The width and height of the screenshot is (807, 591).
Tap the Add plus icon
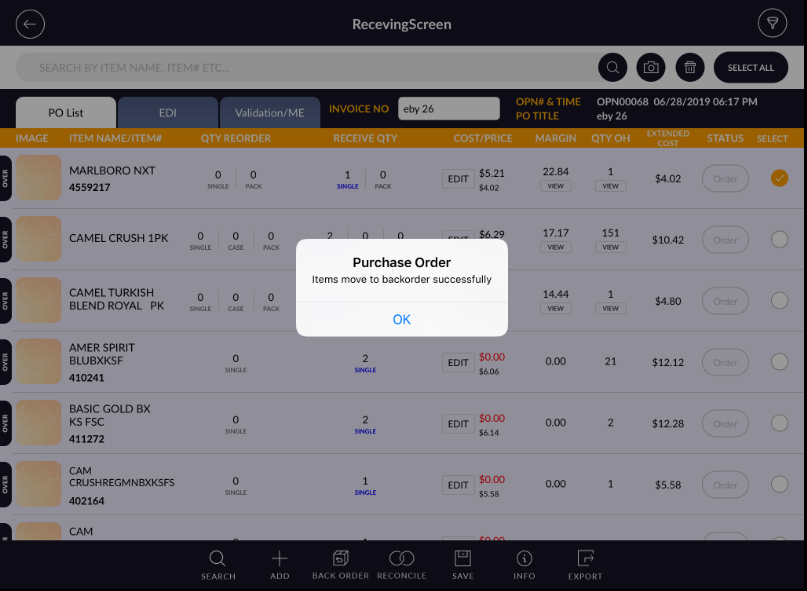tap(279, 564)
